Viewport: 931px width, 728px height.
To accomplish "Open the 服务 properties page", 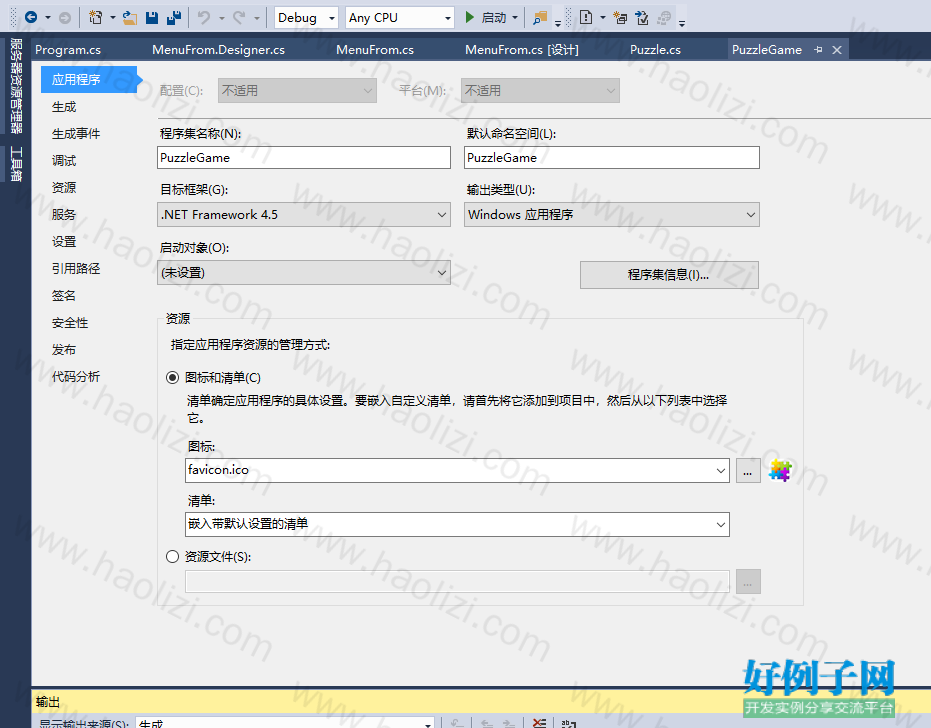I will point(64,214).
